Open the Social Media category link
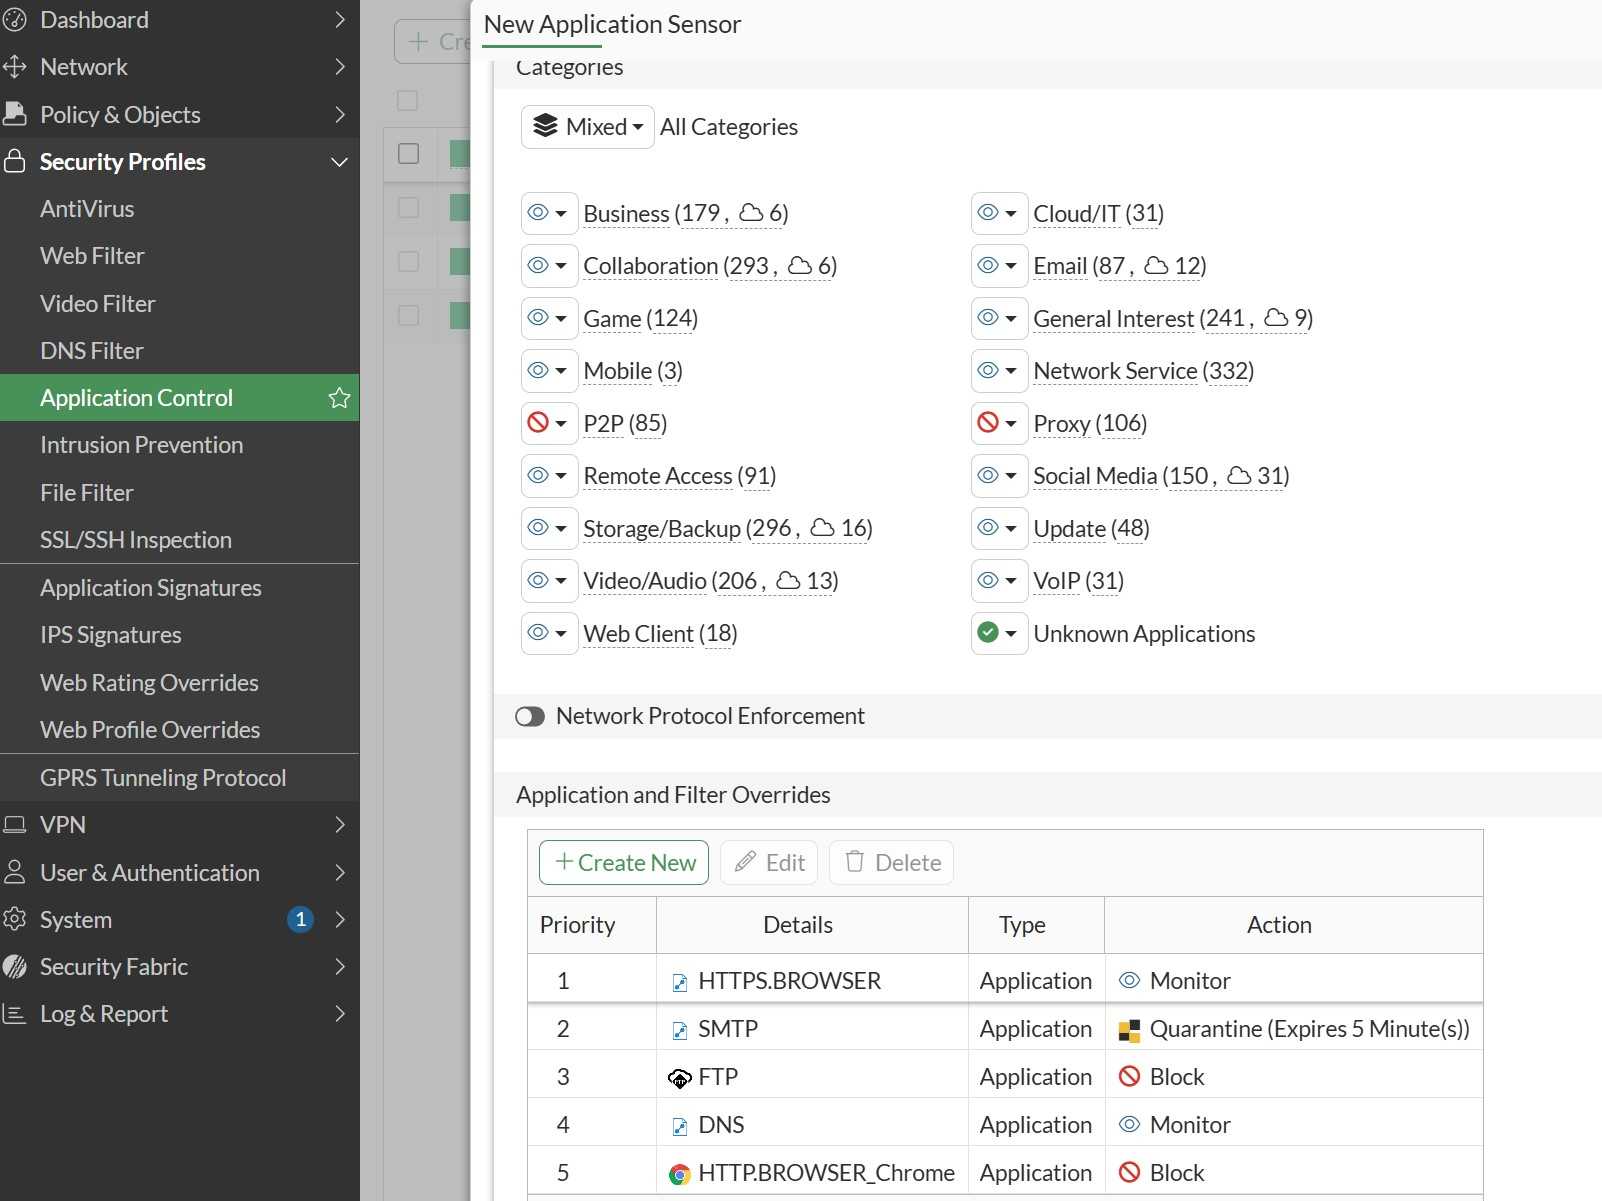This screenshot has height=1201, width=1602. coord(1095,476)
